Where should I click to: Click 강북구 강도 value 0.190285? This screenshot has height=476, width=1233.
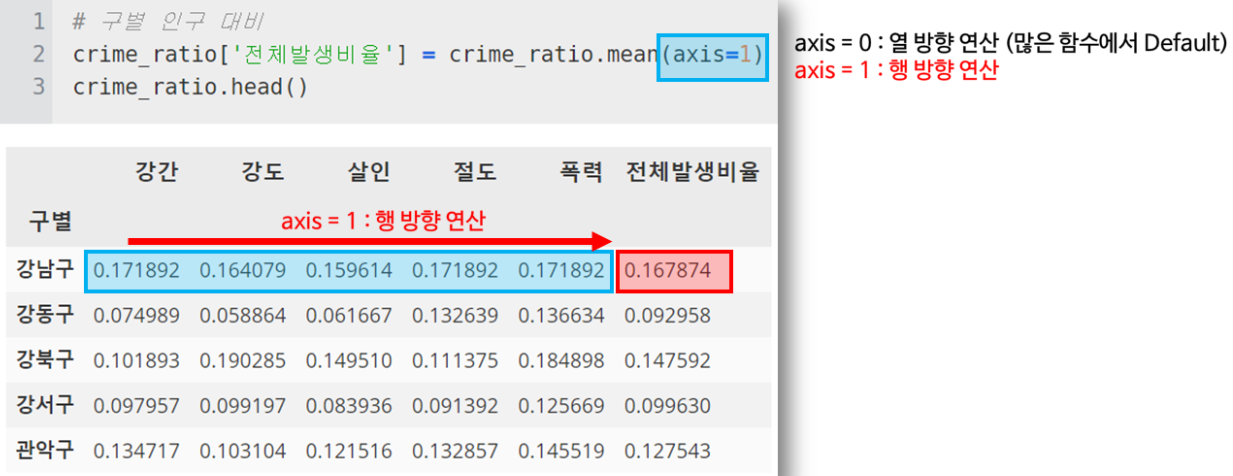coord(243,361)
